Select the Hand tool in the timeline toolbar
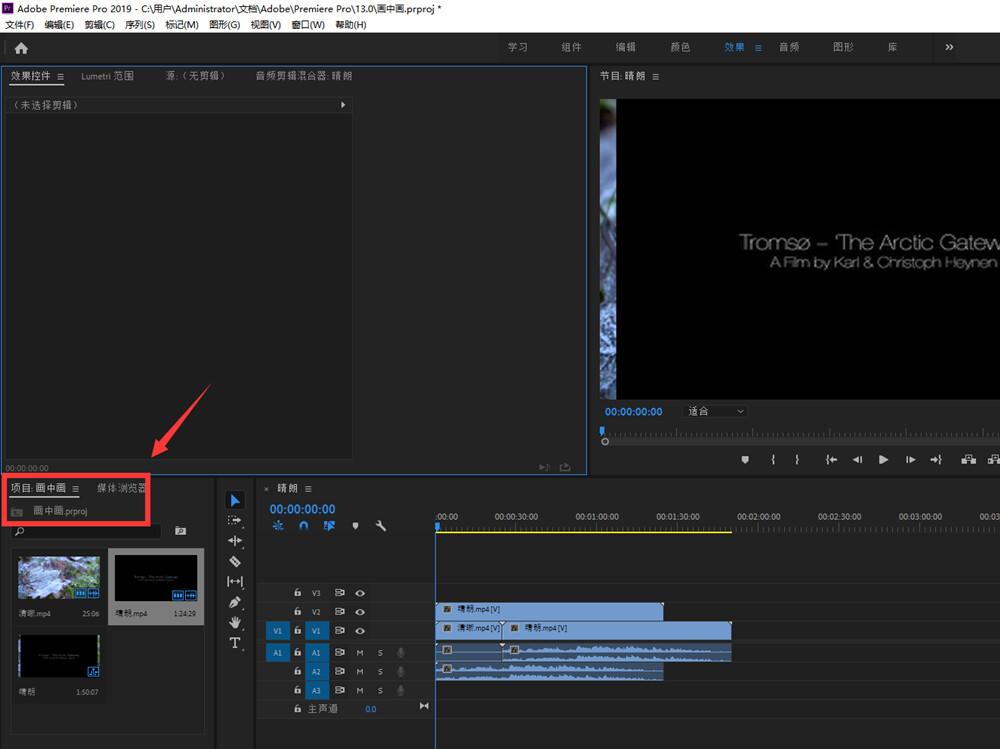This screenshot has height=749, width=1000. 235,623
